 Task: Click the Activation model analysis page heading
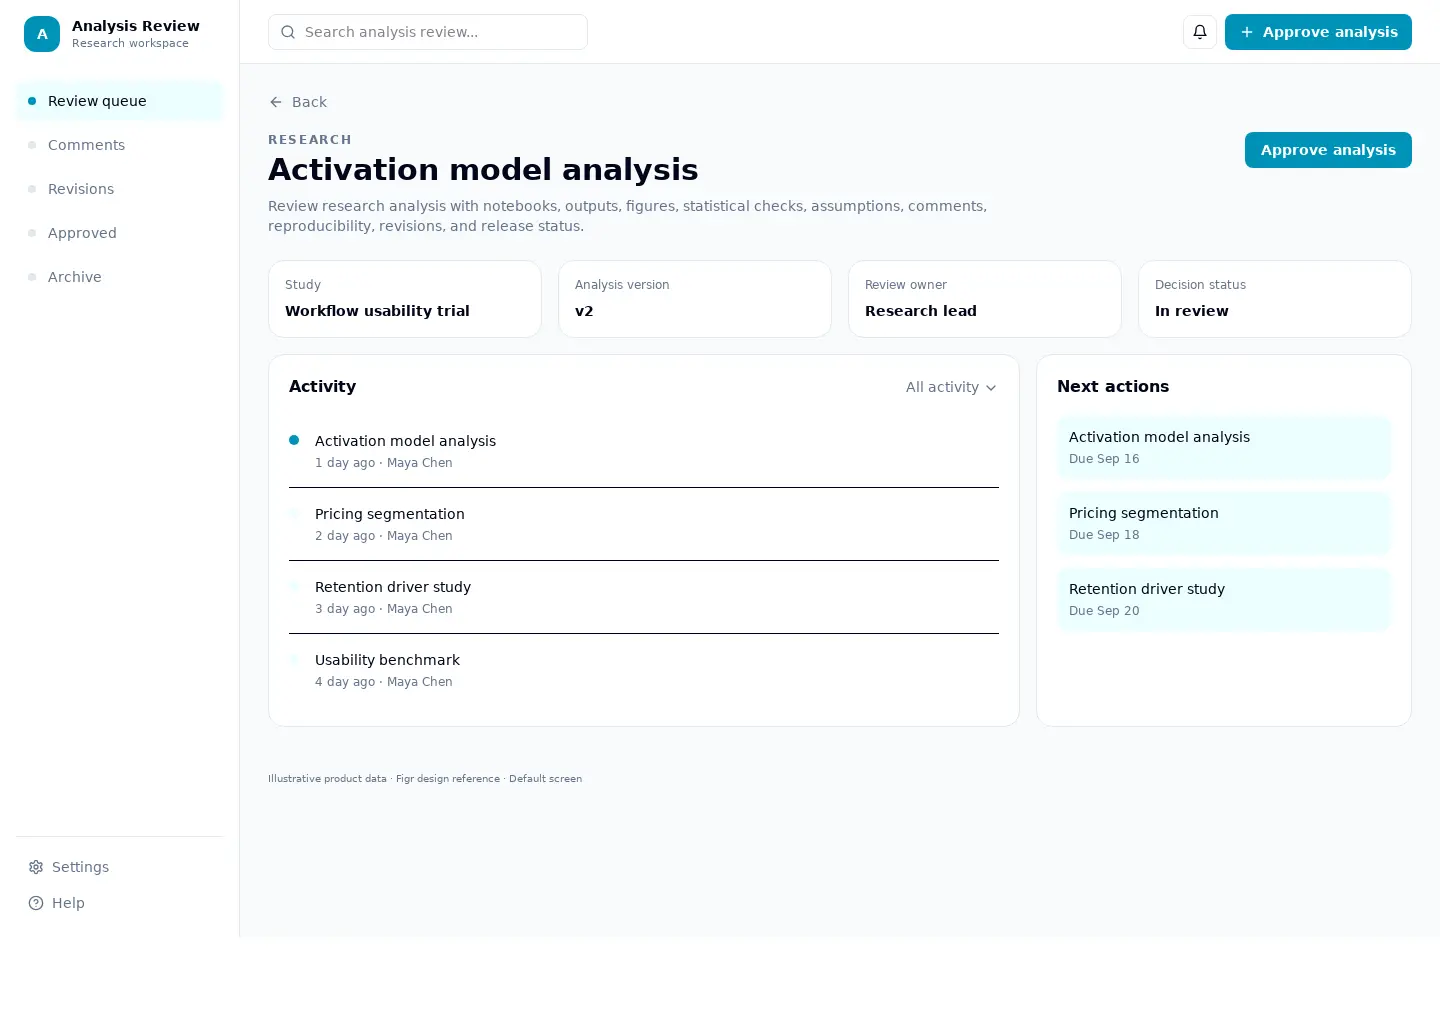coord(483,170)
